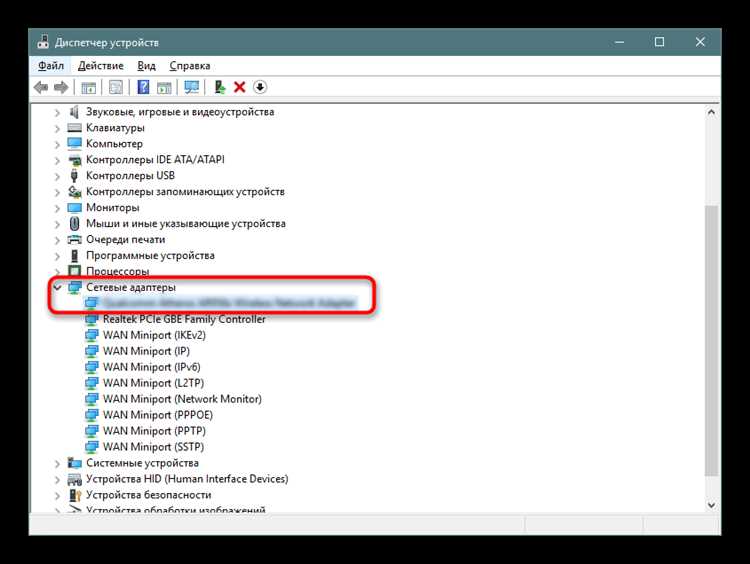The image size is (750, 564).
Task: Click the blue Help question mark toolbar icon
Action: pyautogui.click(x=146, y=88)
